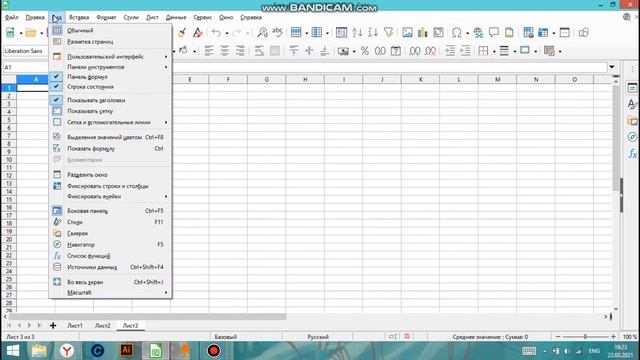Click Find and Replace icon

pyautogui.click(x=262, y=33)
